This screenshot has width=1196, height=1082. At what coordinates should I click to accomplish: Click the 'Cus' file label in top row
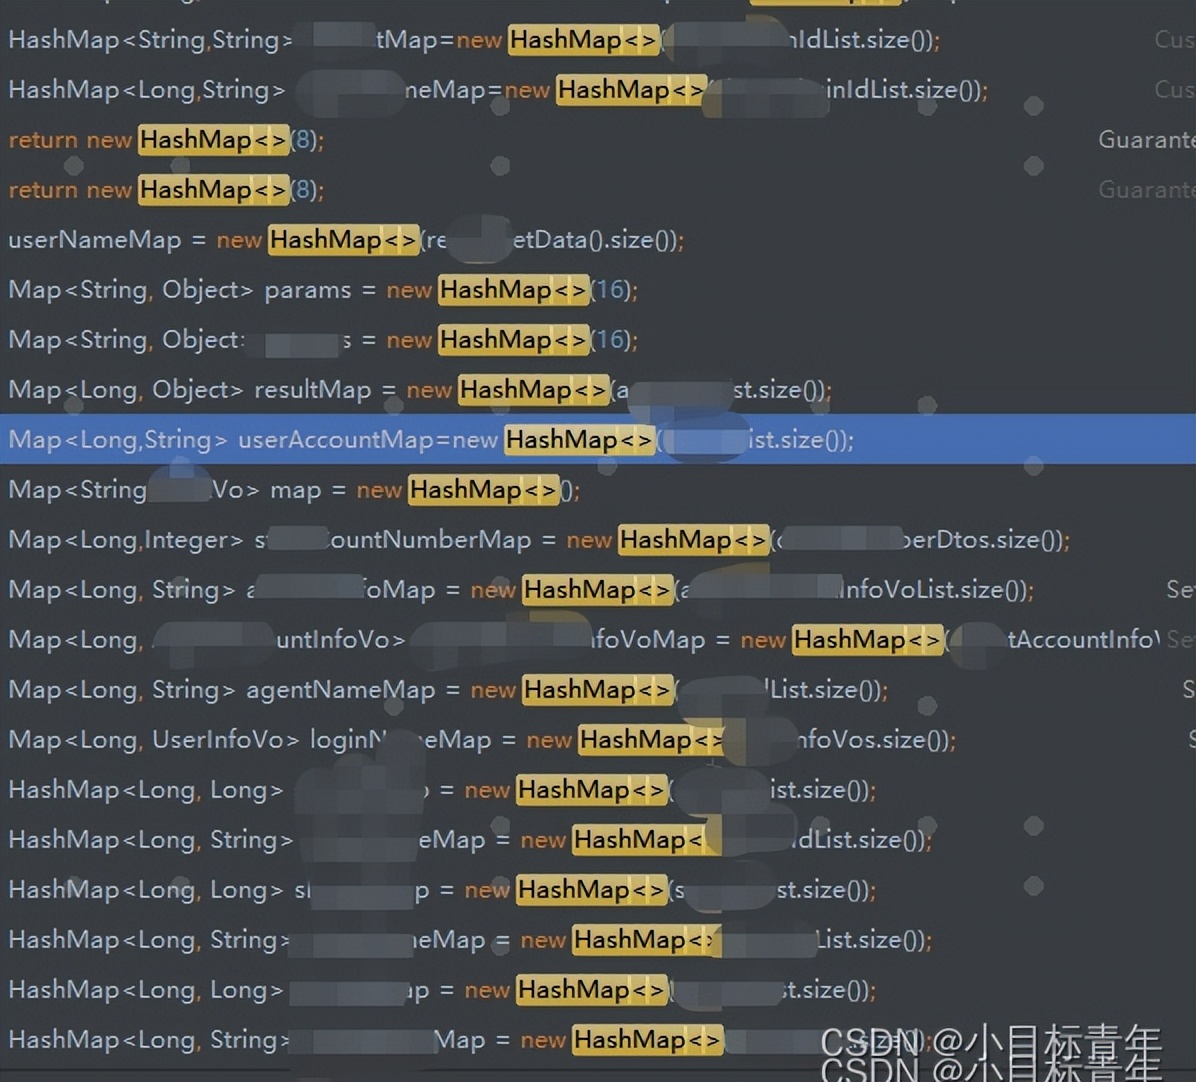click(1174, 40)
